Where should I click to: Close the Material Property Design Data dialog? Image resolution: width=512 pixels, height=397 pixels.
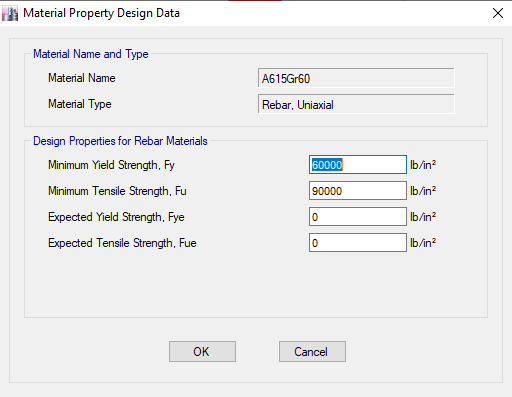pos(498,13)
